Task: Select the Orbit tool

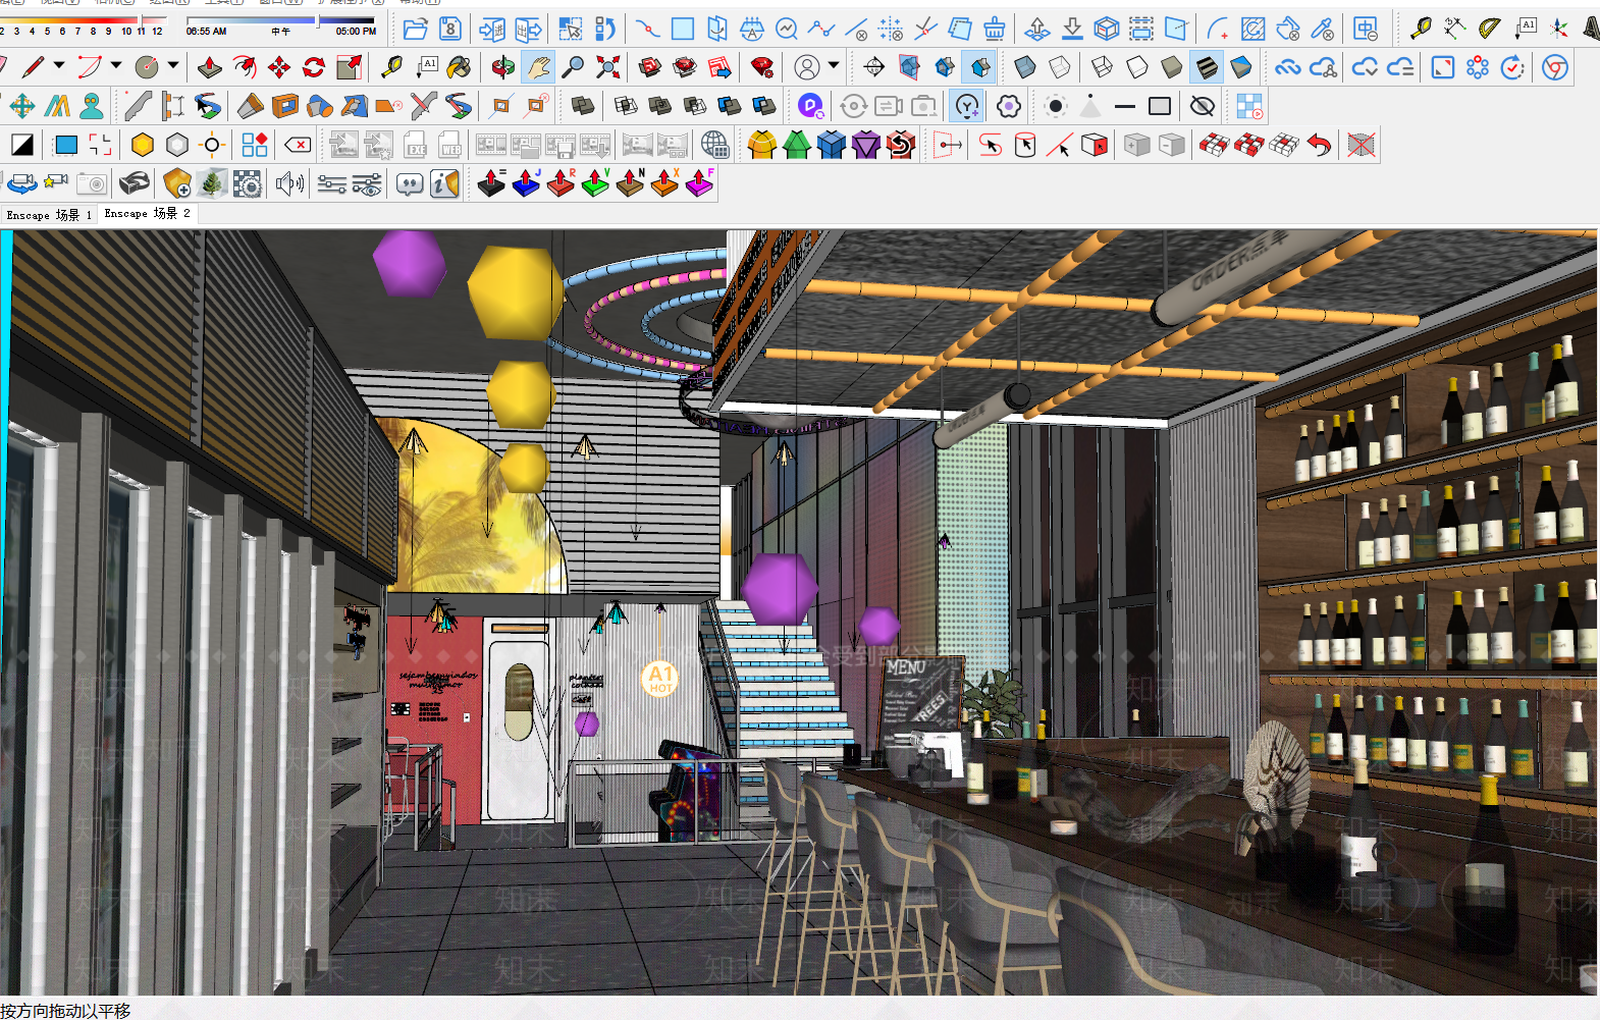Action: [x=503, y=67]
